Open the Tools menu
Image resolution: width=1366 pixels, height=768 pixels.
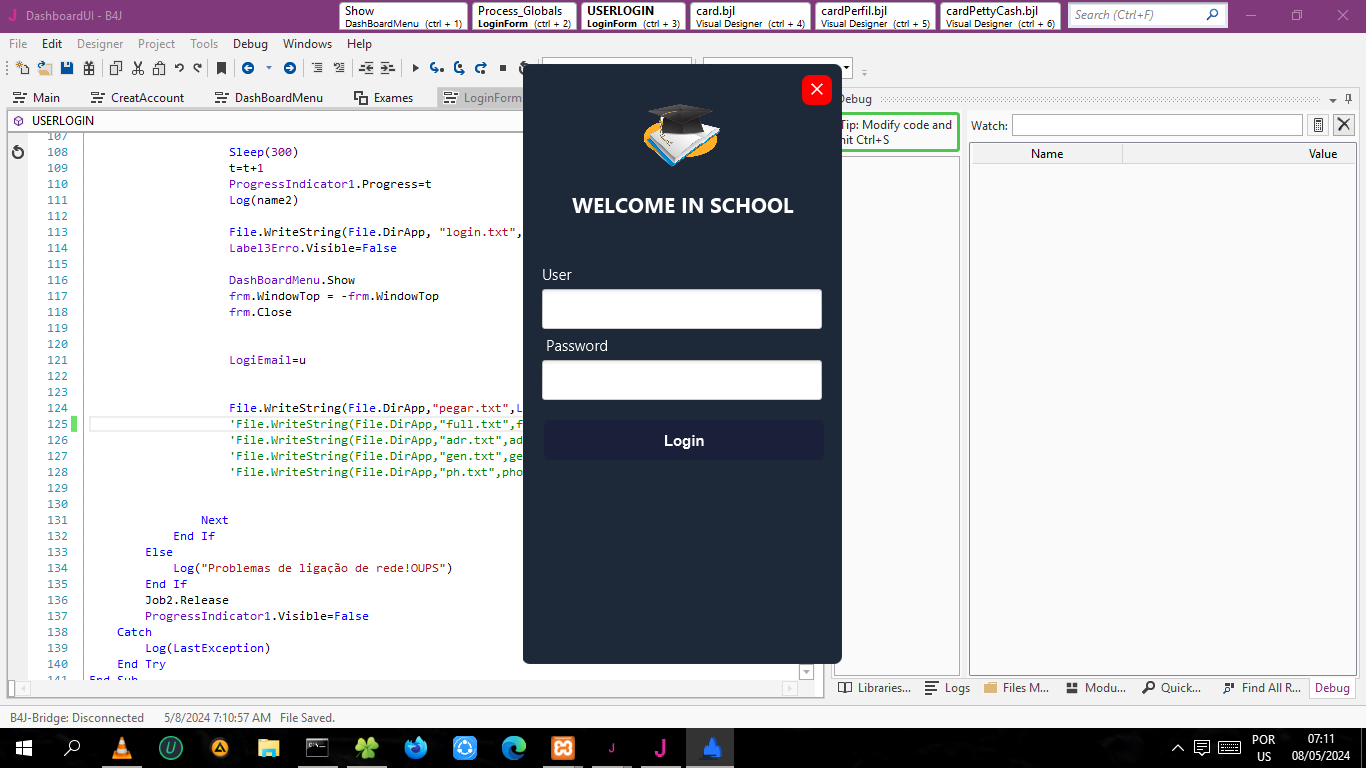(x=204, y=44)
